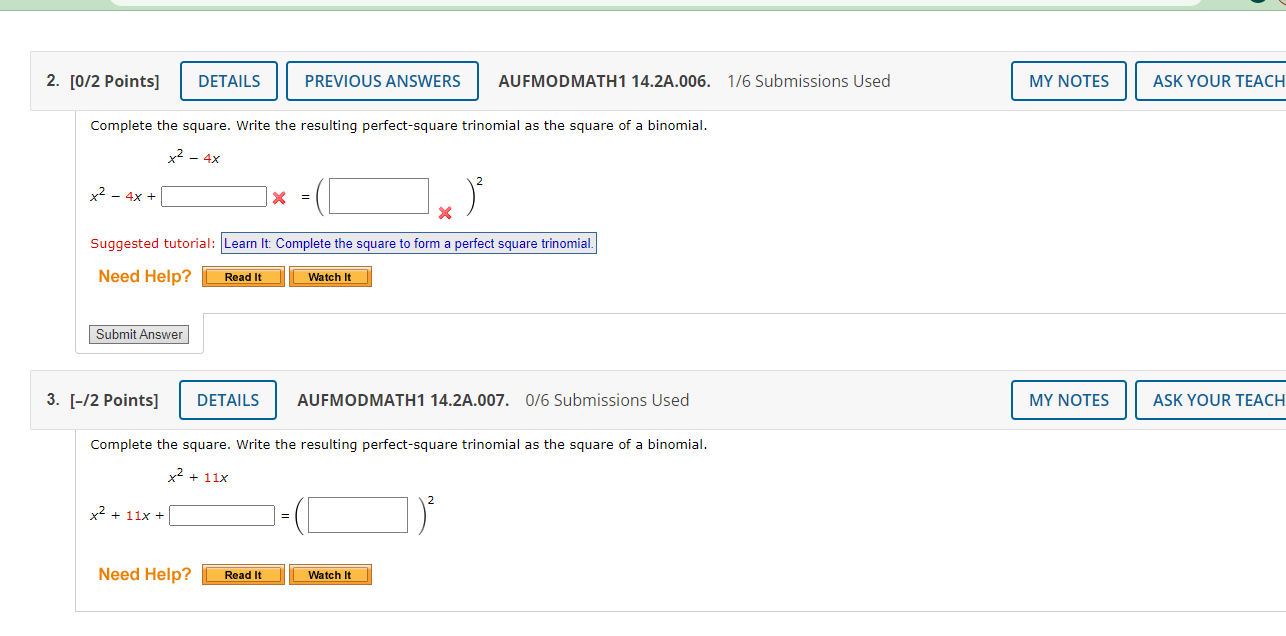This screenshot has height=636, width=1286.
Task: Open MY NOTES for question 3
Action: tap(1068, 400)
